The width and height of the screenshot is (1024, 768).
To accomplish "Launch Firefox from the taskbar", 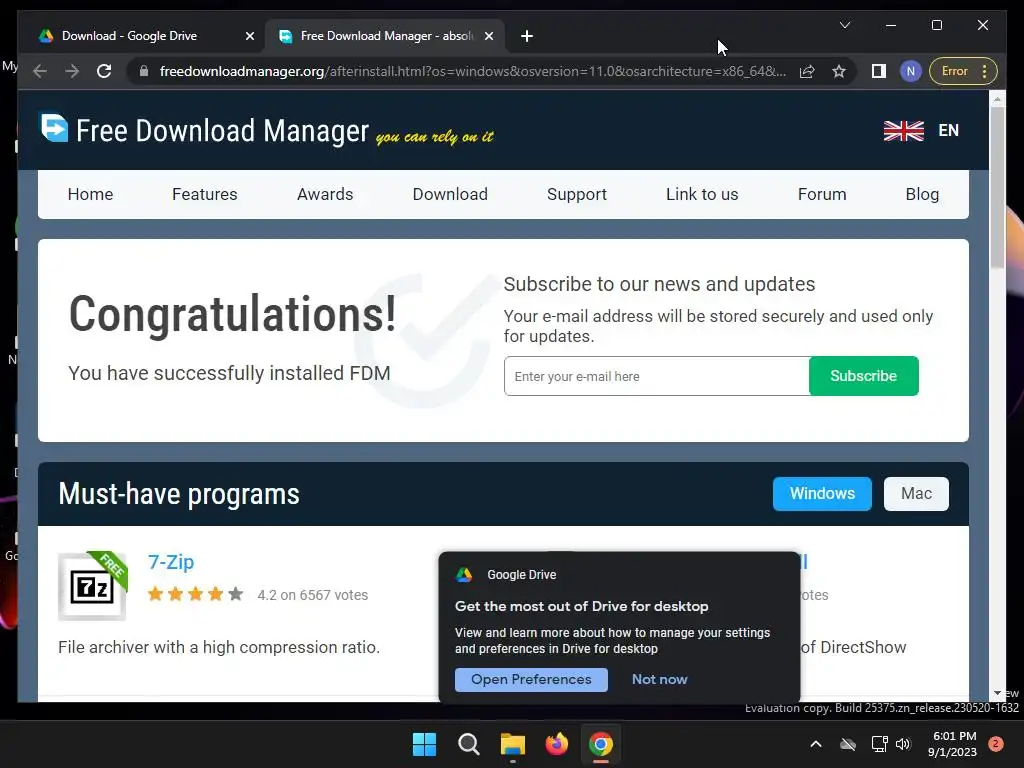I will [x=556, y=744].
